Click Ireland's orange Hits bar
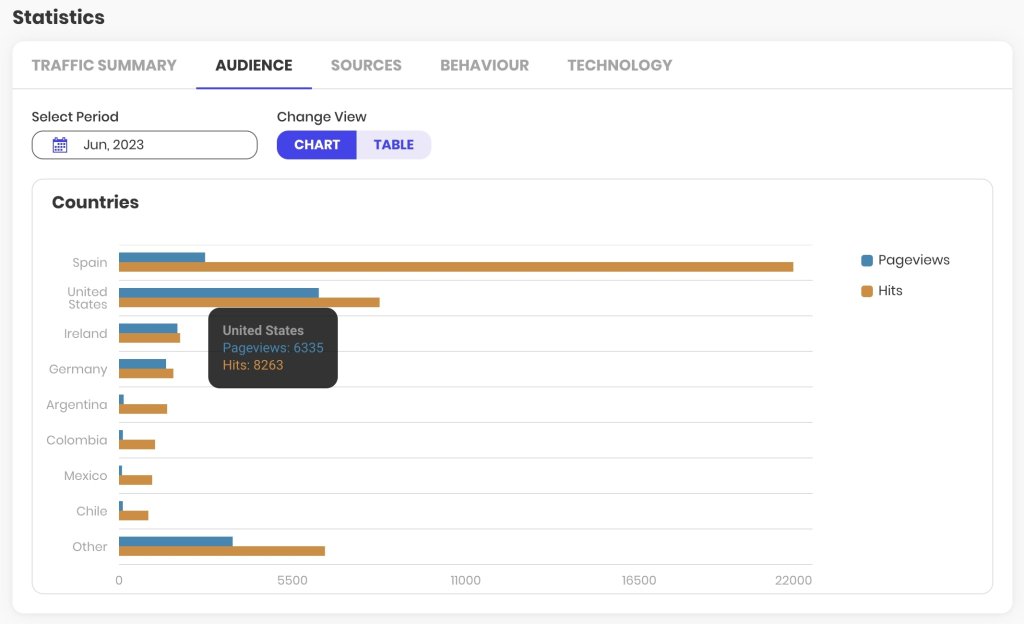 pyautogui.click(x=150, y=338)
